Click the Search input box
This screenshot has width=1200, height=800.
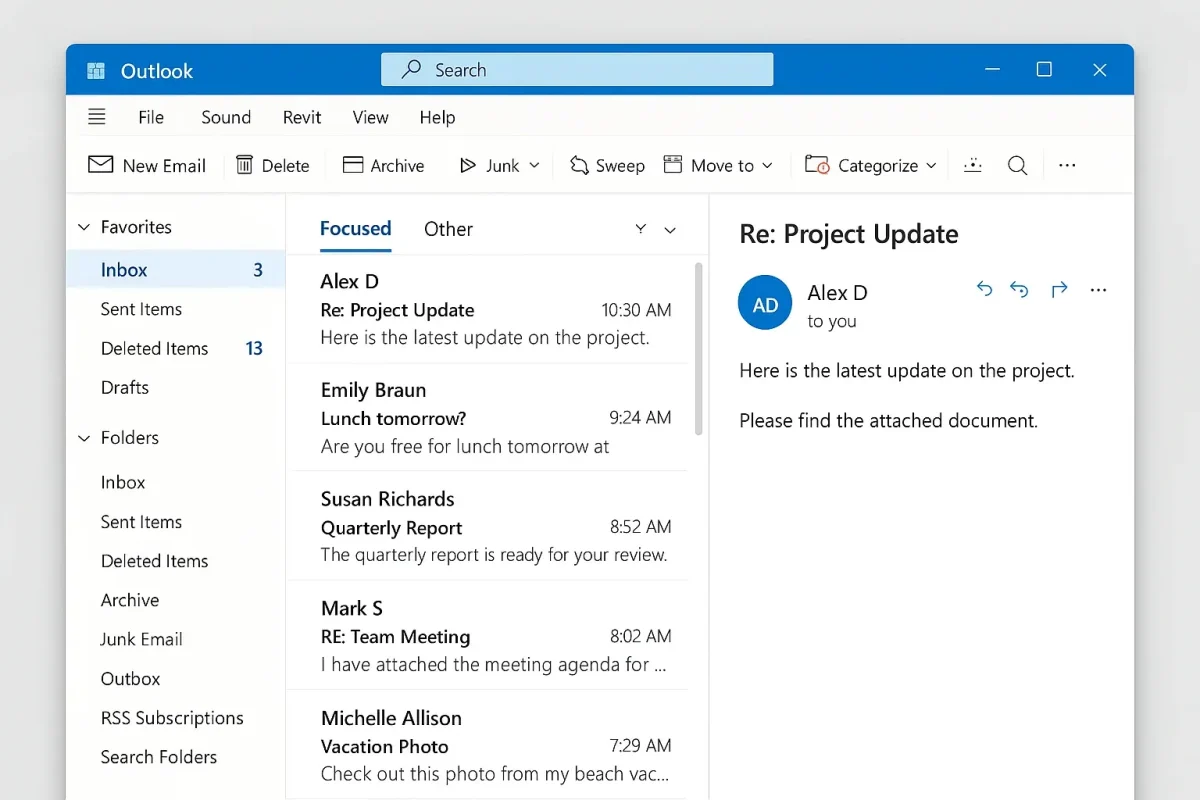577,70
